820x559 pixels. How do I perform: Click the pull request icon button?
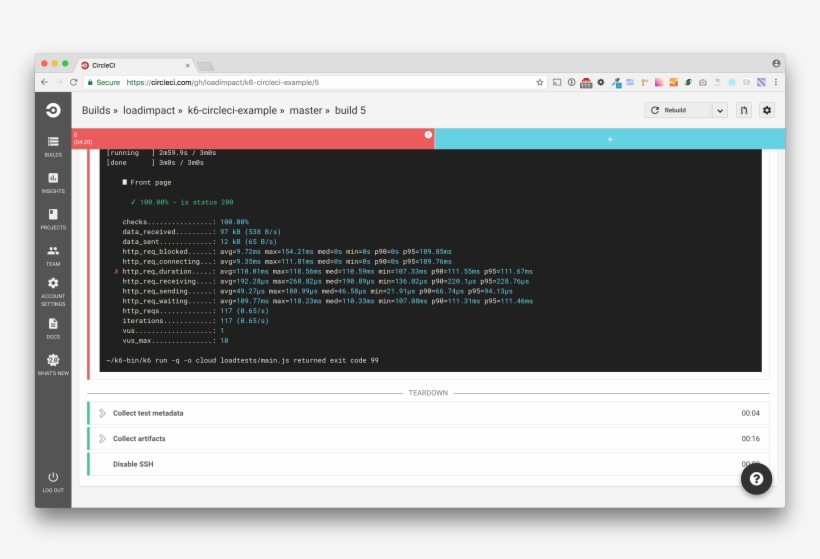click(744, 110)
